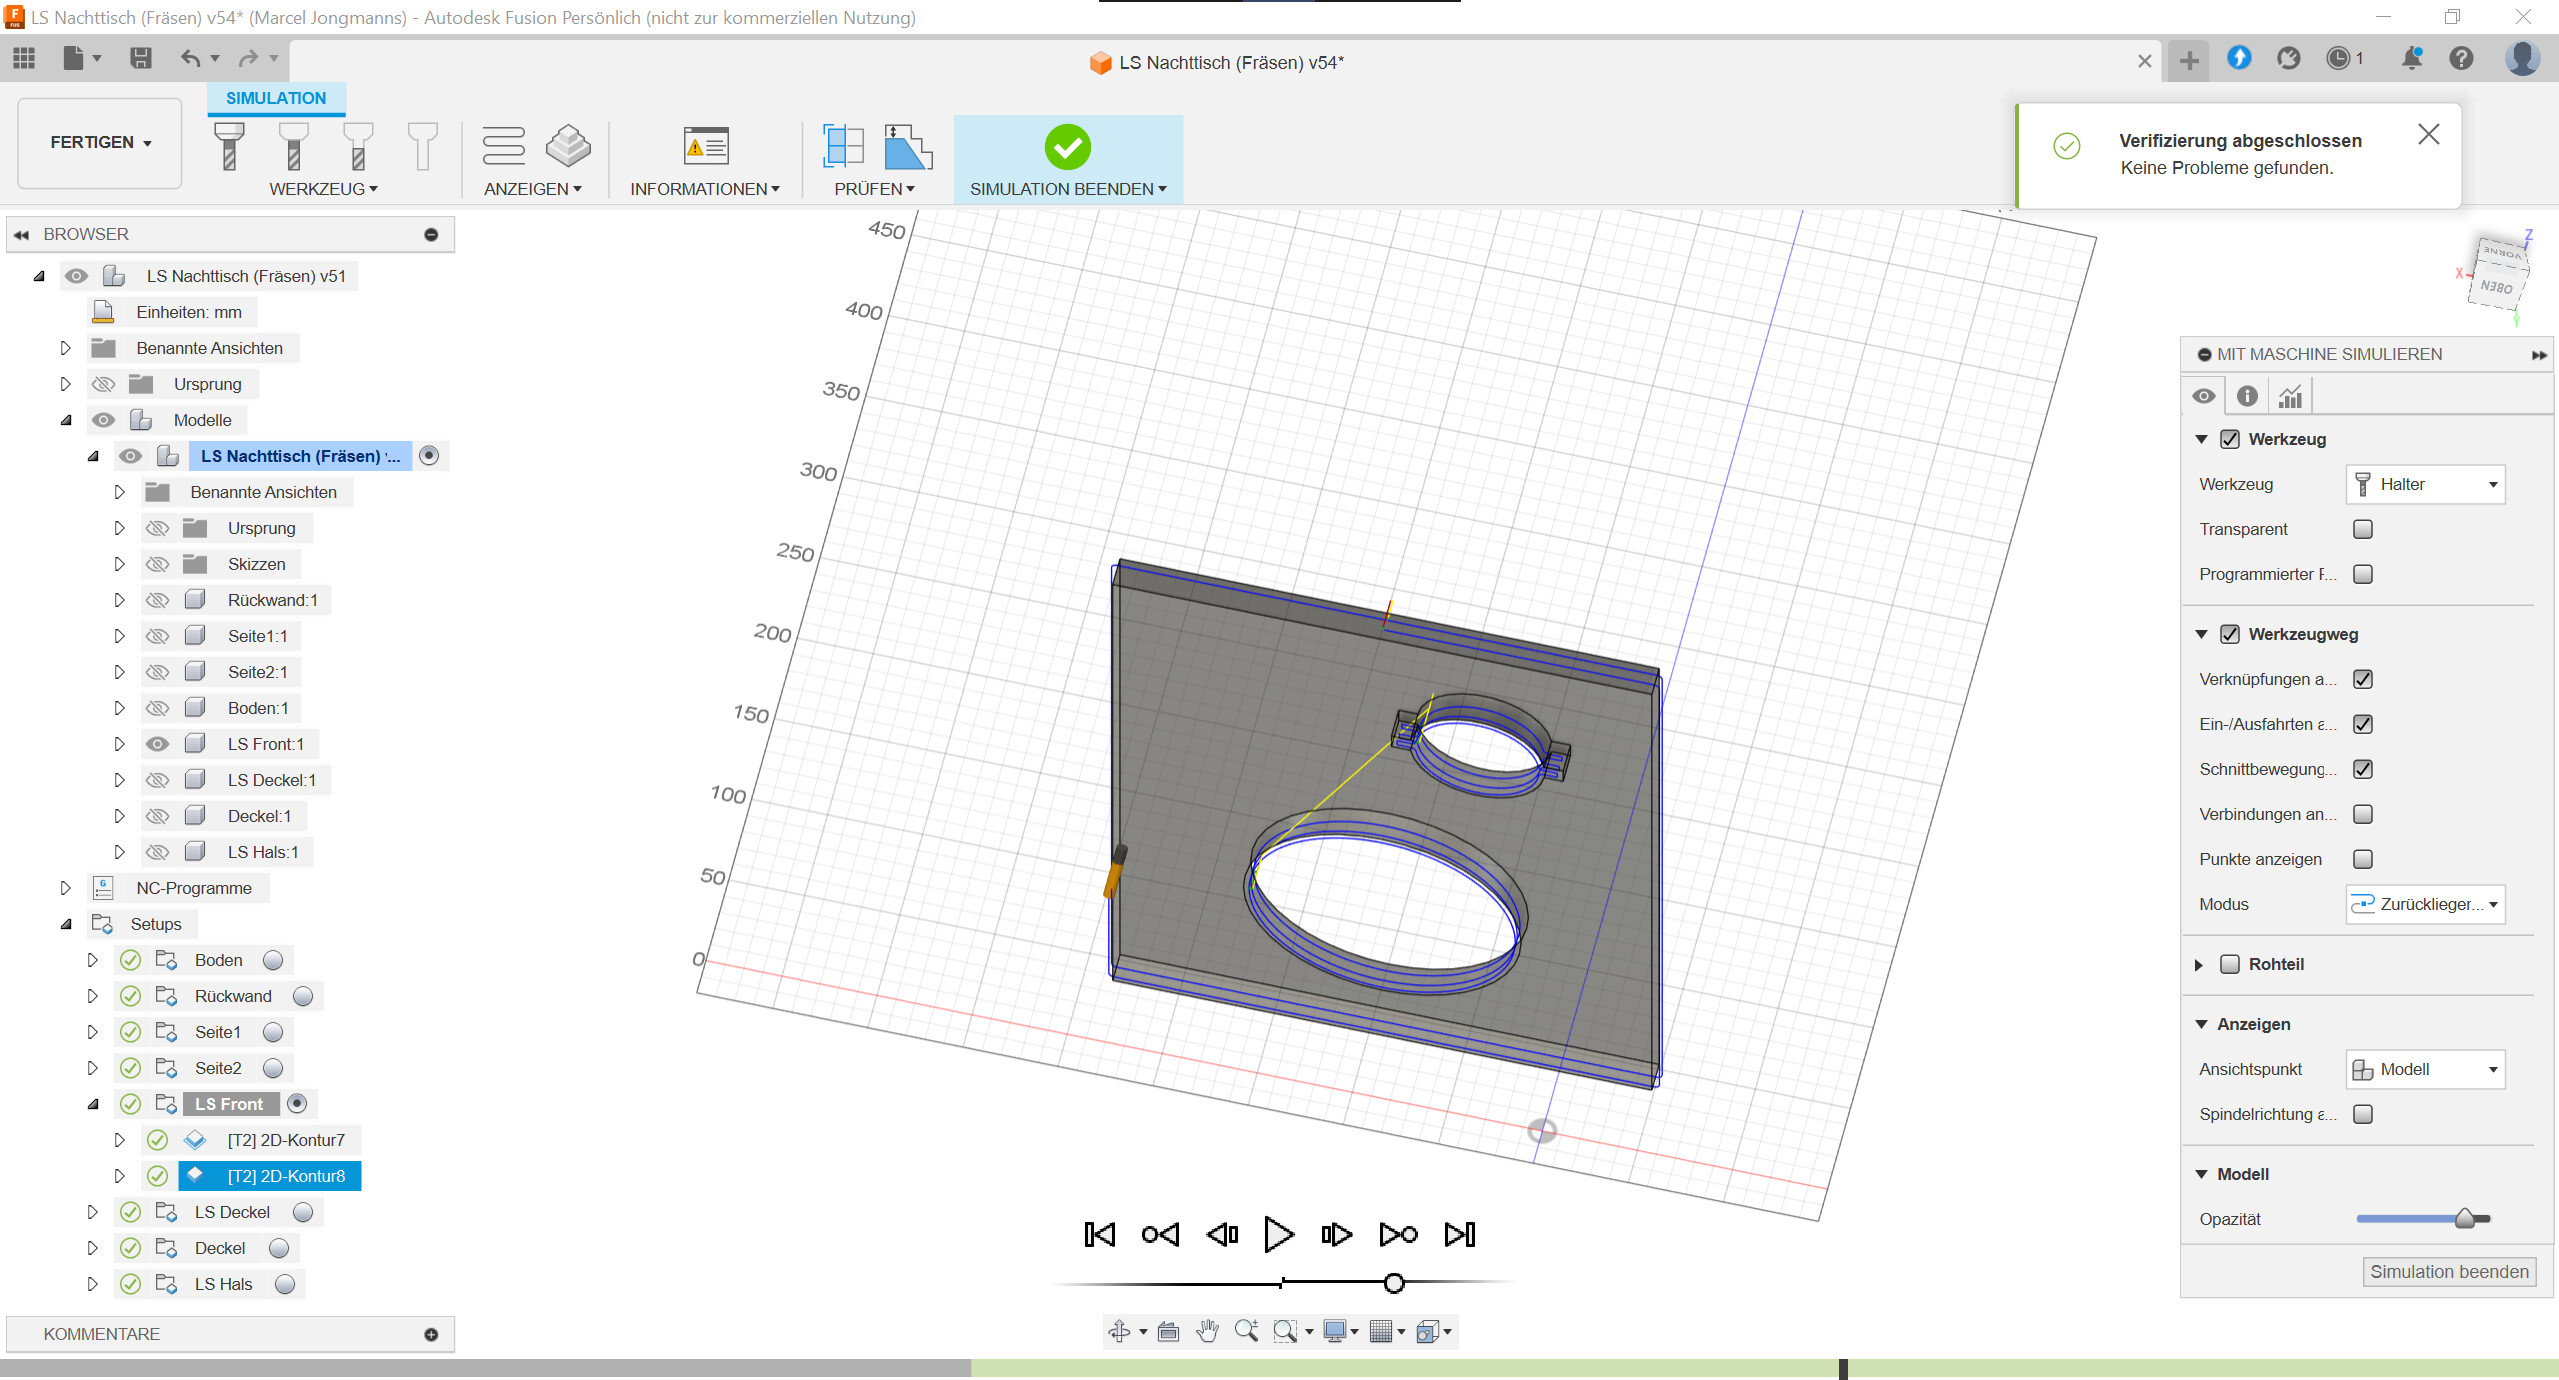Step to next operation
Viewport: 2559px width, 1380px height.
(x=1398, y=1234)
